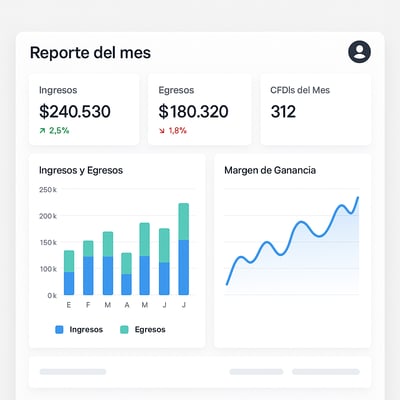
Task: Click the 150k axis label
Action: point(48,242)
